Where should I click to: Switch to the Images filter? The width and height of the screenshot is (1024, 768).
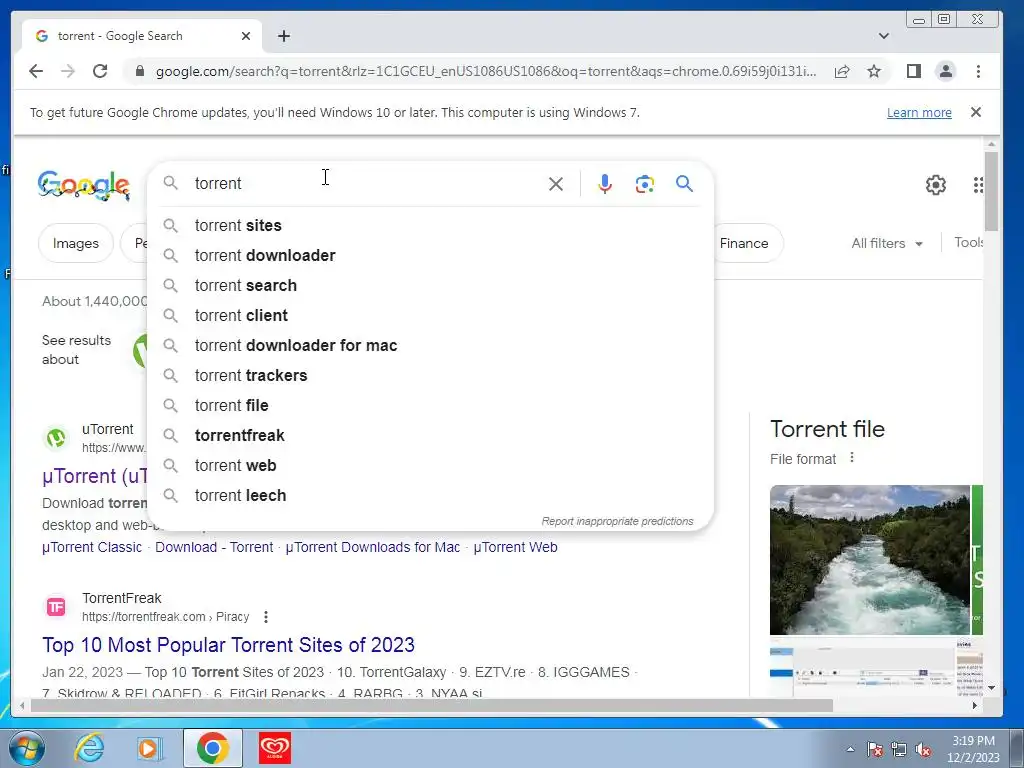coord(76,243)
